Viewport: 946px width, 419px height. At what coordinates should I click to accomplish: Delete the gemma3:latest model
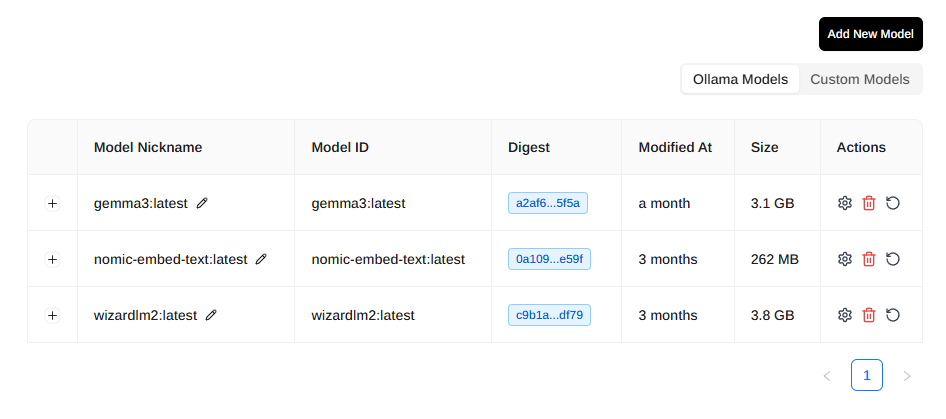(x=869, y=203)
